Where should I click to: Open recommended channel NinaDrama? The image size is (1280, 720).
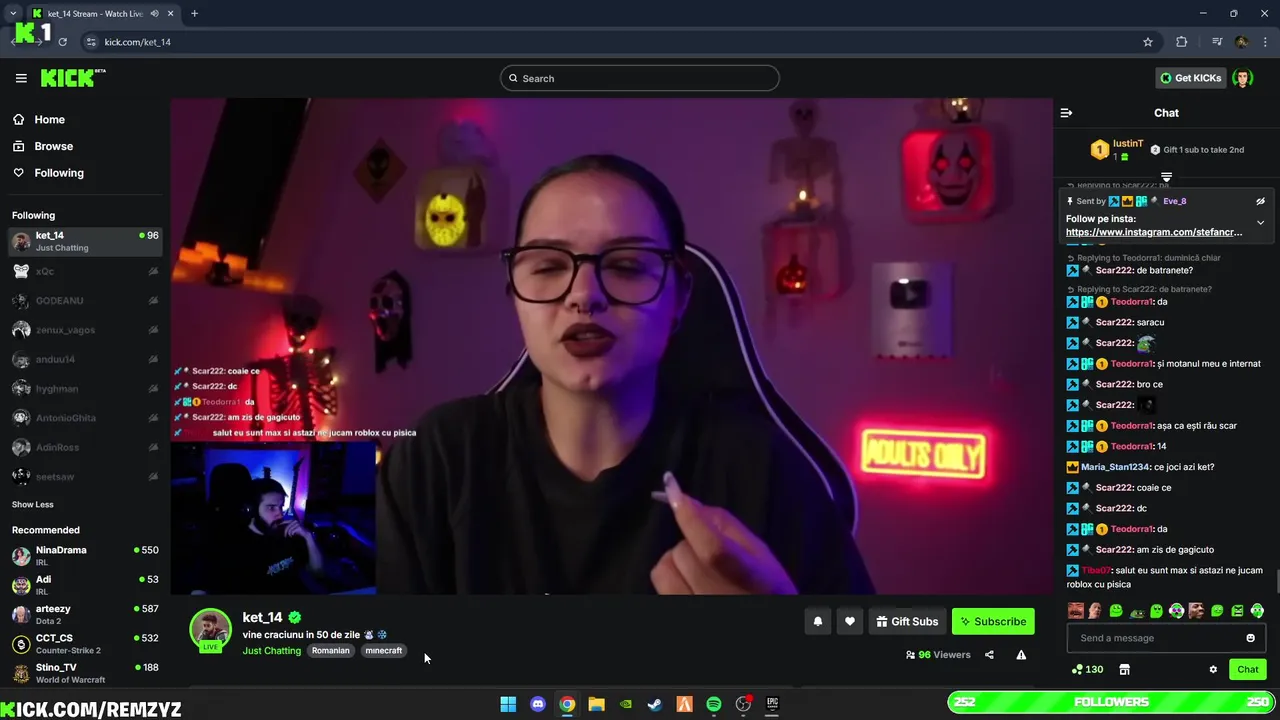[x=84, y=556]
